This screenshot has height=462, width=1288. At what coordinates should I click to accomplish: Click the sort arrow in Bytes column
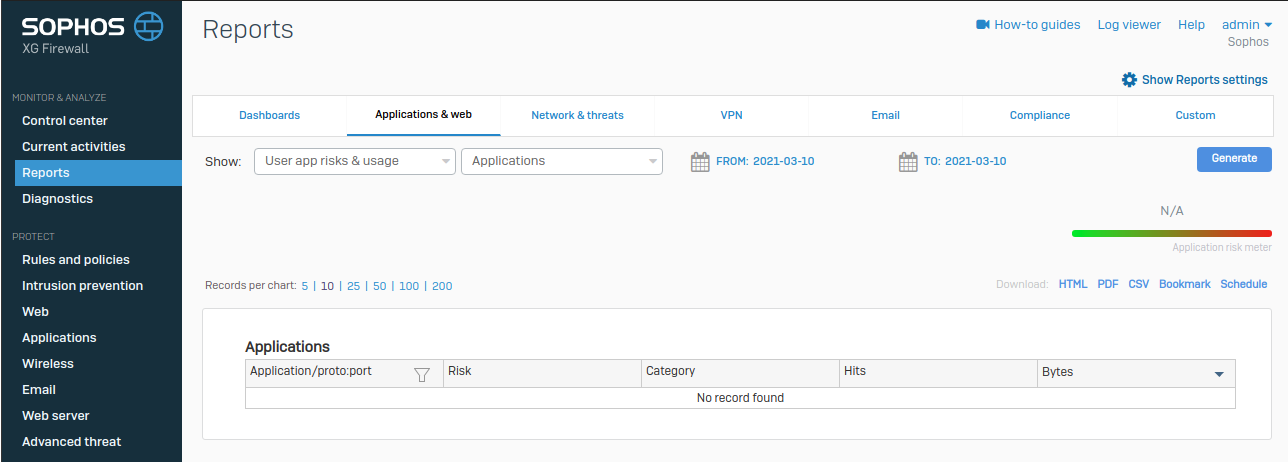point(1219,374)
